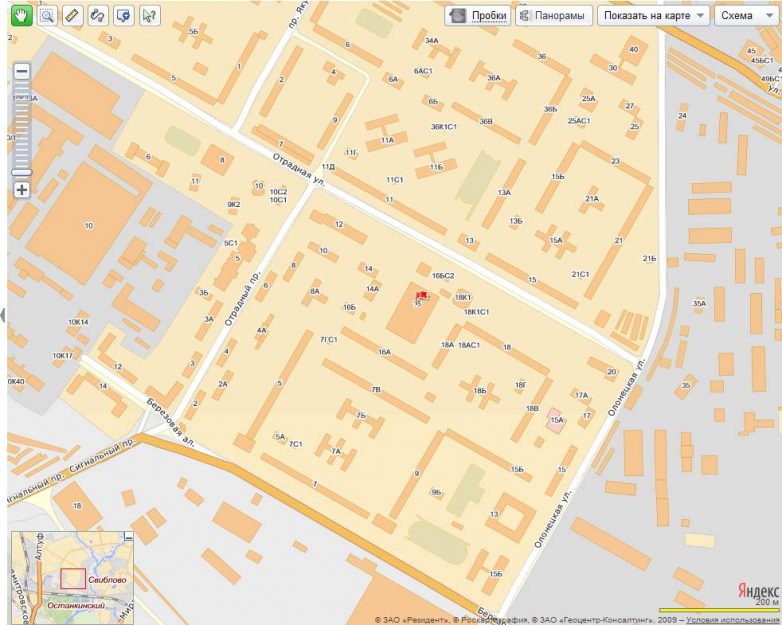Toggle the Пробки traffic layer
The image size is (782, 625).
(477, 16)
